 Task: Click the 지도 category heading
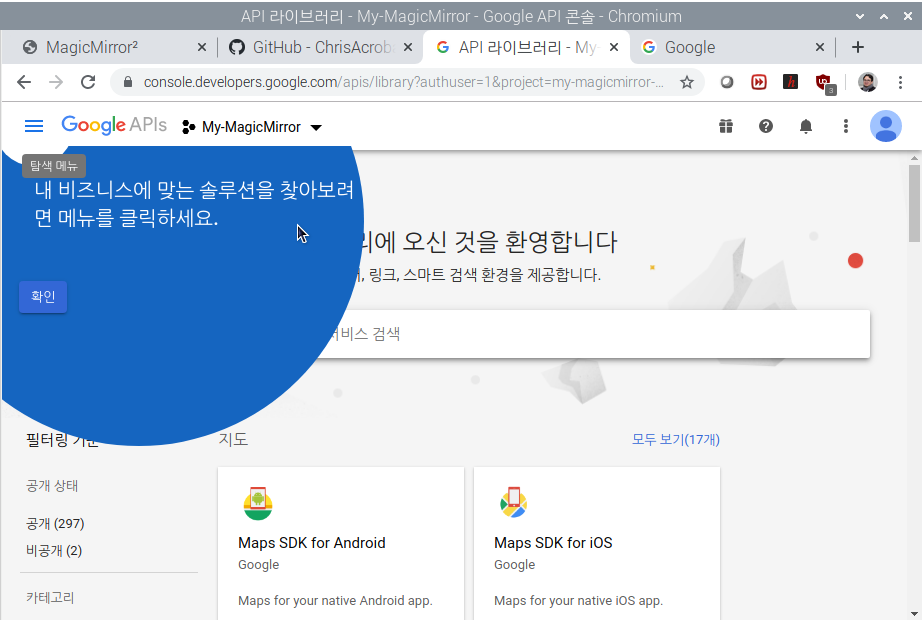pyautogui.click(x=233, y=439)
